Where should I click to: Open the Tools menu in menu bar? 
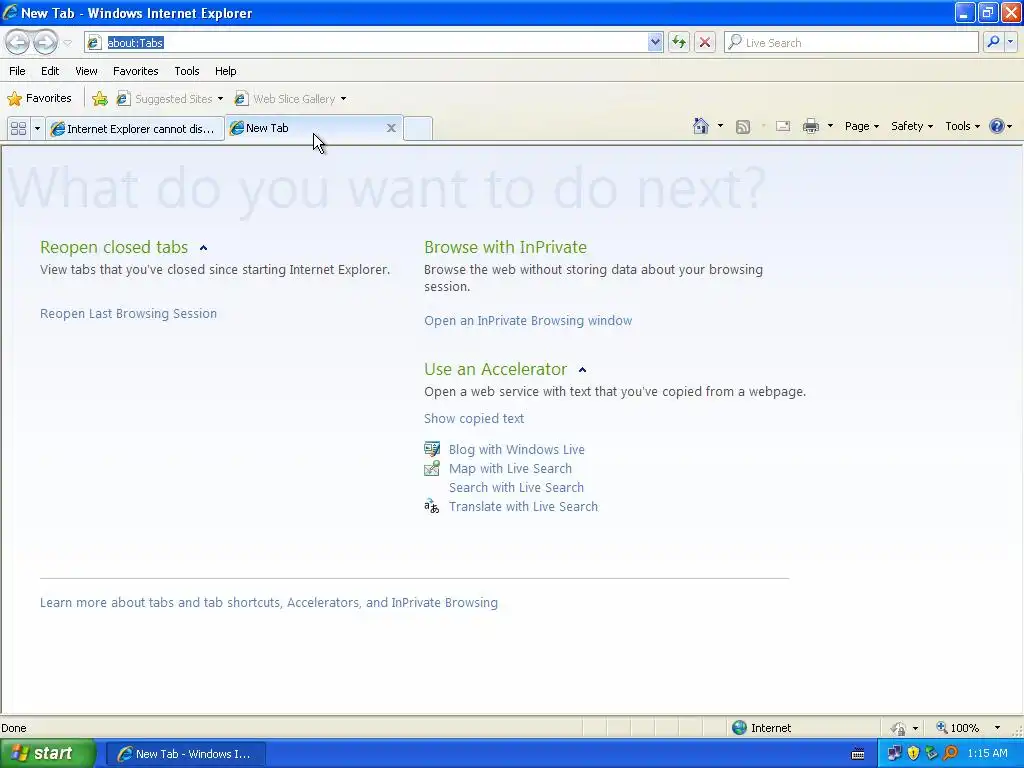pos(187,71)
